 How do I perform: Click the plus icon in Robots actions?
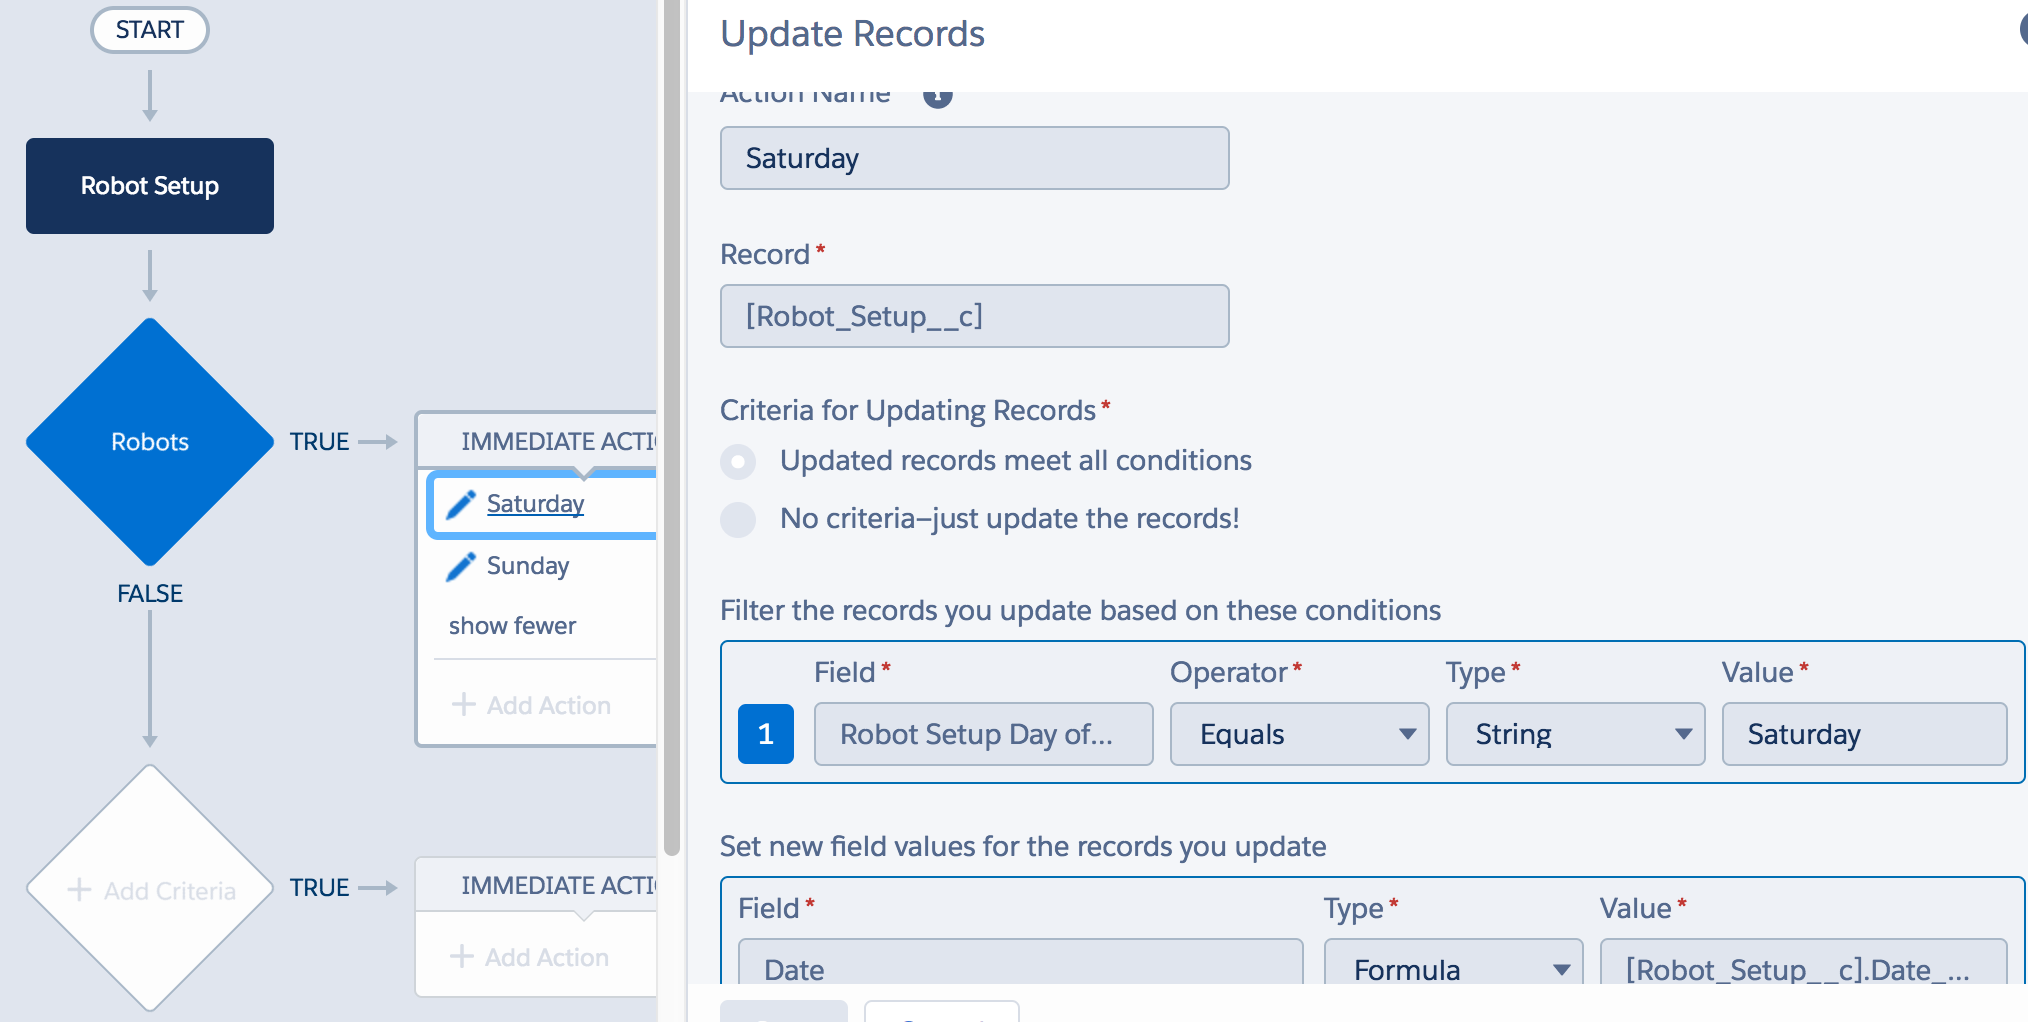pyautogui.click(x=463, y=705)
